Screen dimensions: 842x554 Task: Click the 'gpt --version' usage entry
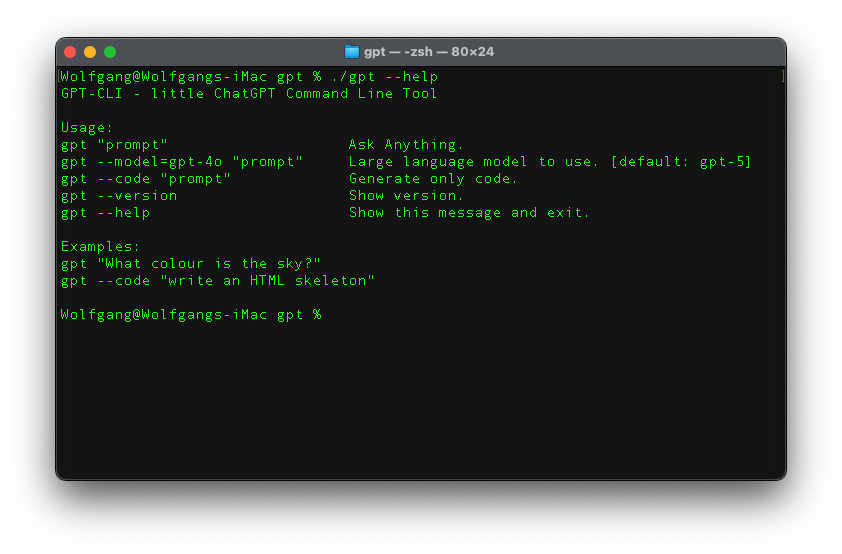coord(119,196)
